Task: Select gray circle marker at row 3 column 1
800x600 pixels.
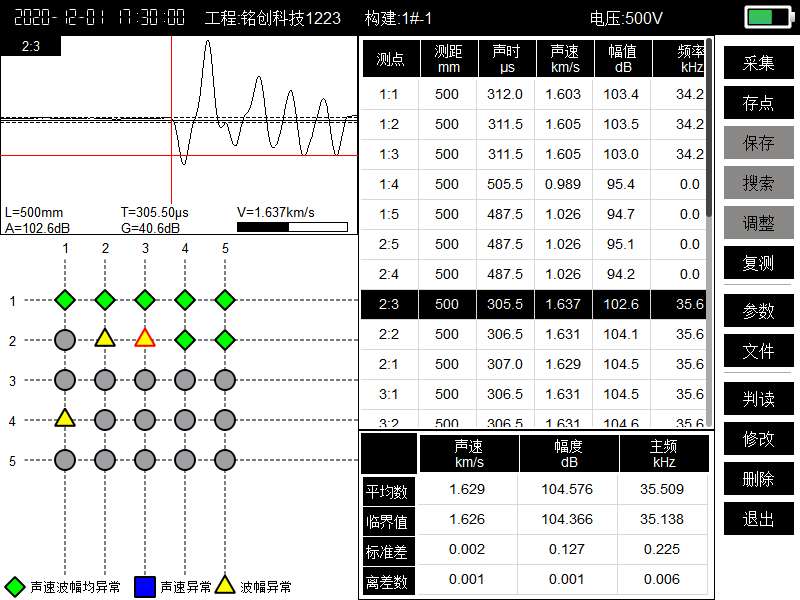Action: coord(65,380)
